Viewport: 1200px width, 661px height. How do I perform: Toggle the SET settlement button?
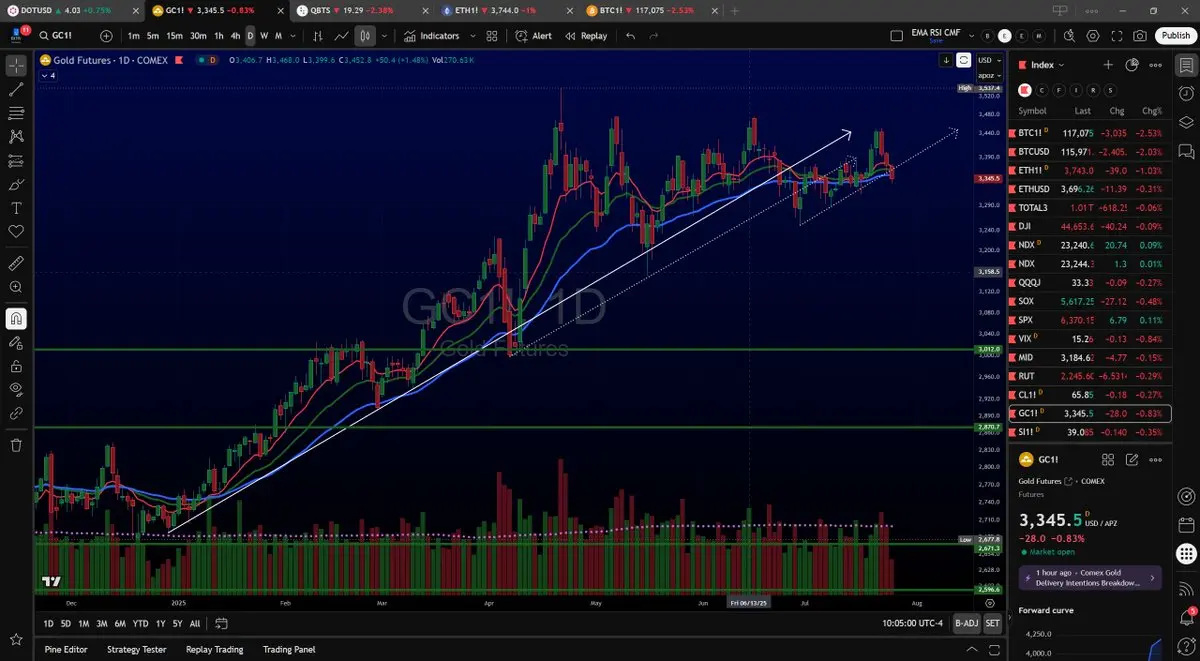coord(992,623)
